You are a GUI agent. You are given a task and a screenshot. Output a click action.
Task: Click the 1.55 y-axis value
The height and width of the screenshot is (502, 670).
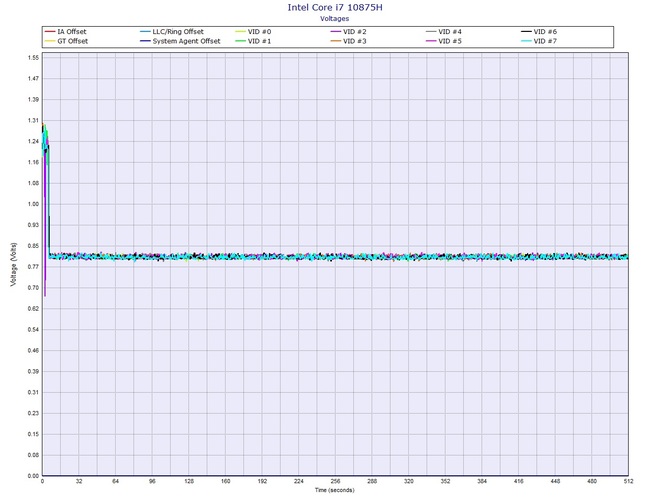(33, 58)
